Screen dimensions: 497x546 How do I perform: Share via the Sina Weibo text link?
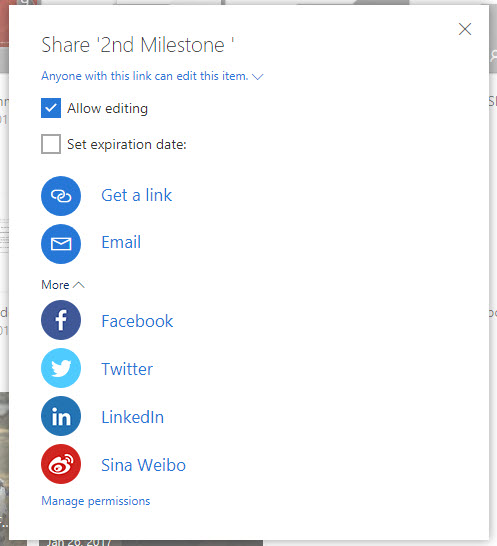click(143, 465)
